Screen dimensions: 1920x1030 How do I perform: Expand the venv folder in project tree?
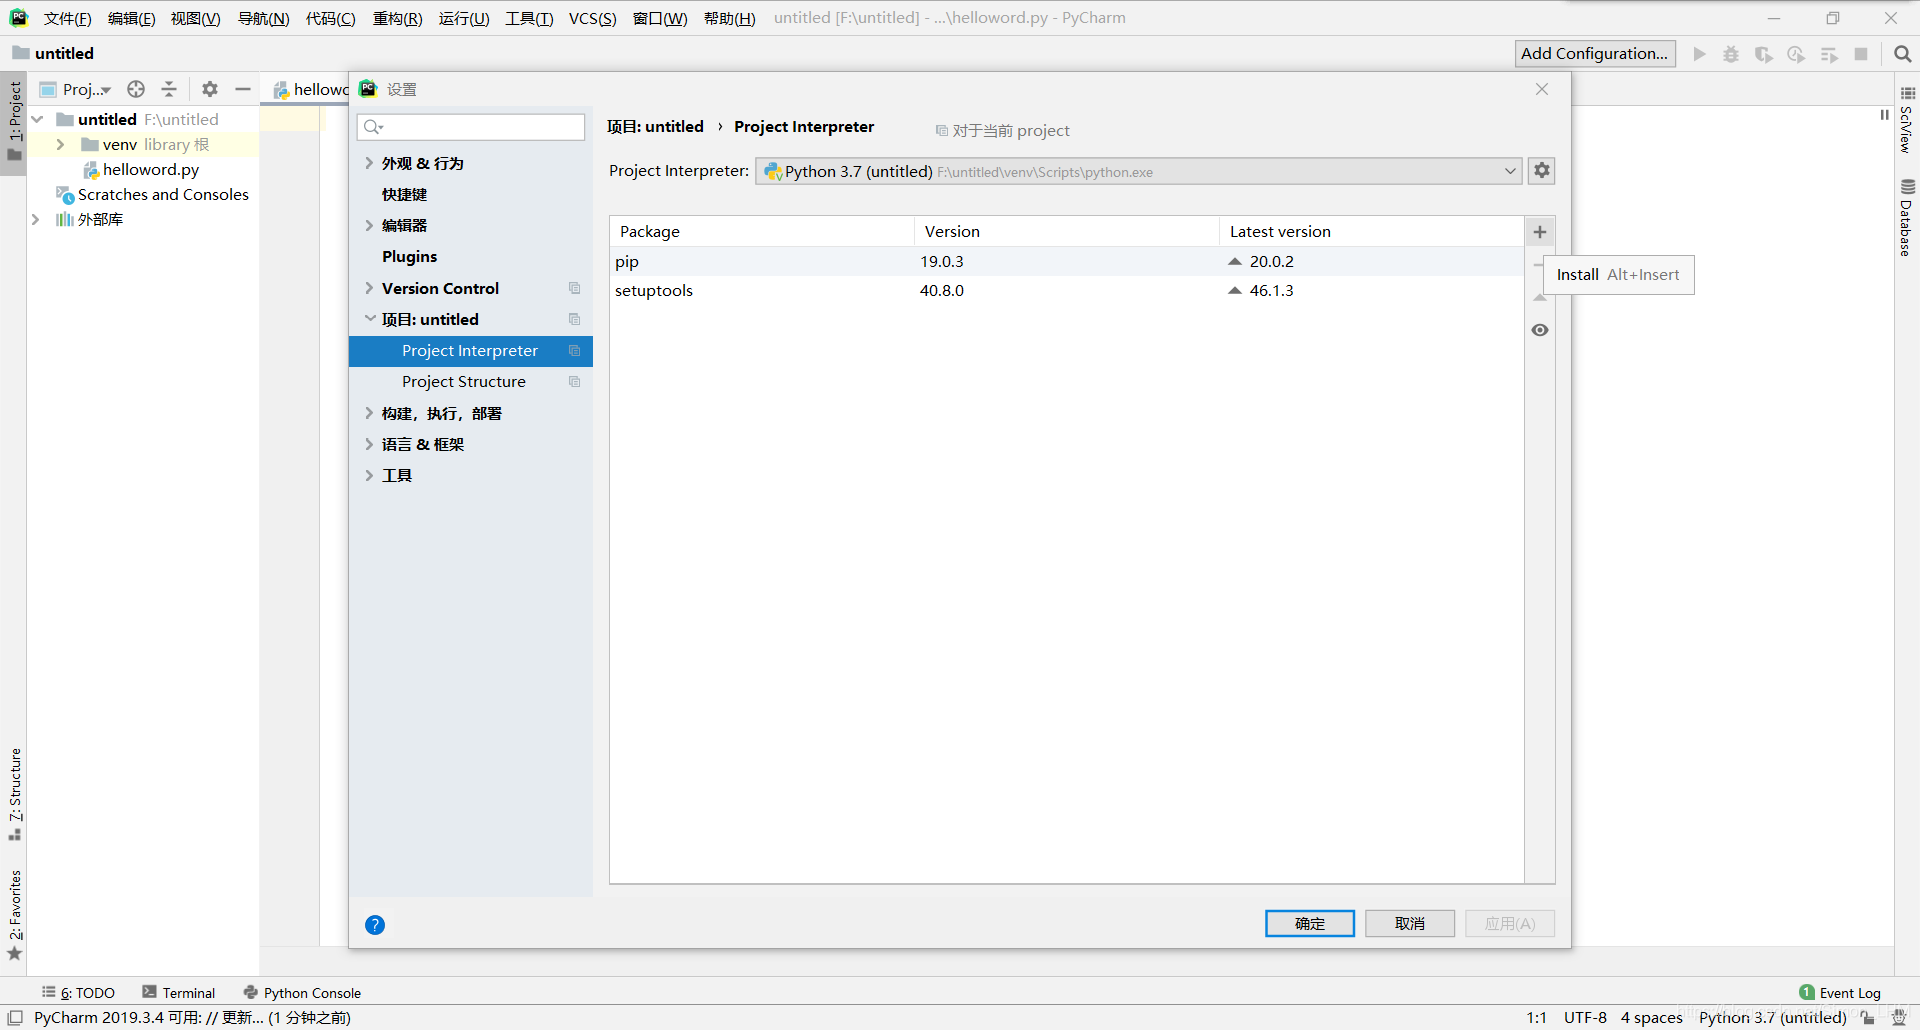click(x=60, y=144)
